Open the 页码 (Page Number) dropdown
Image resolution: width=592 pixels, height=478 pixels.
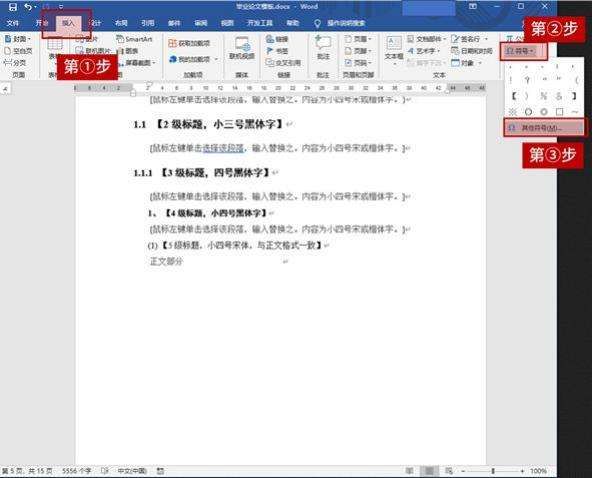pyautogui.click(x=358, y=63)
